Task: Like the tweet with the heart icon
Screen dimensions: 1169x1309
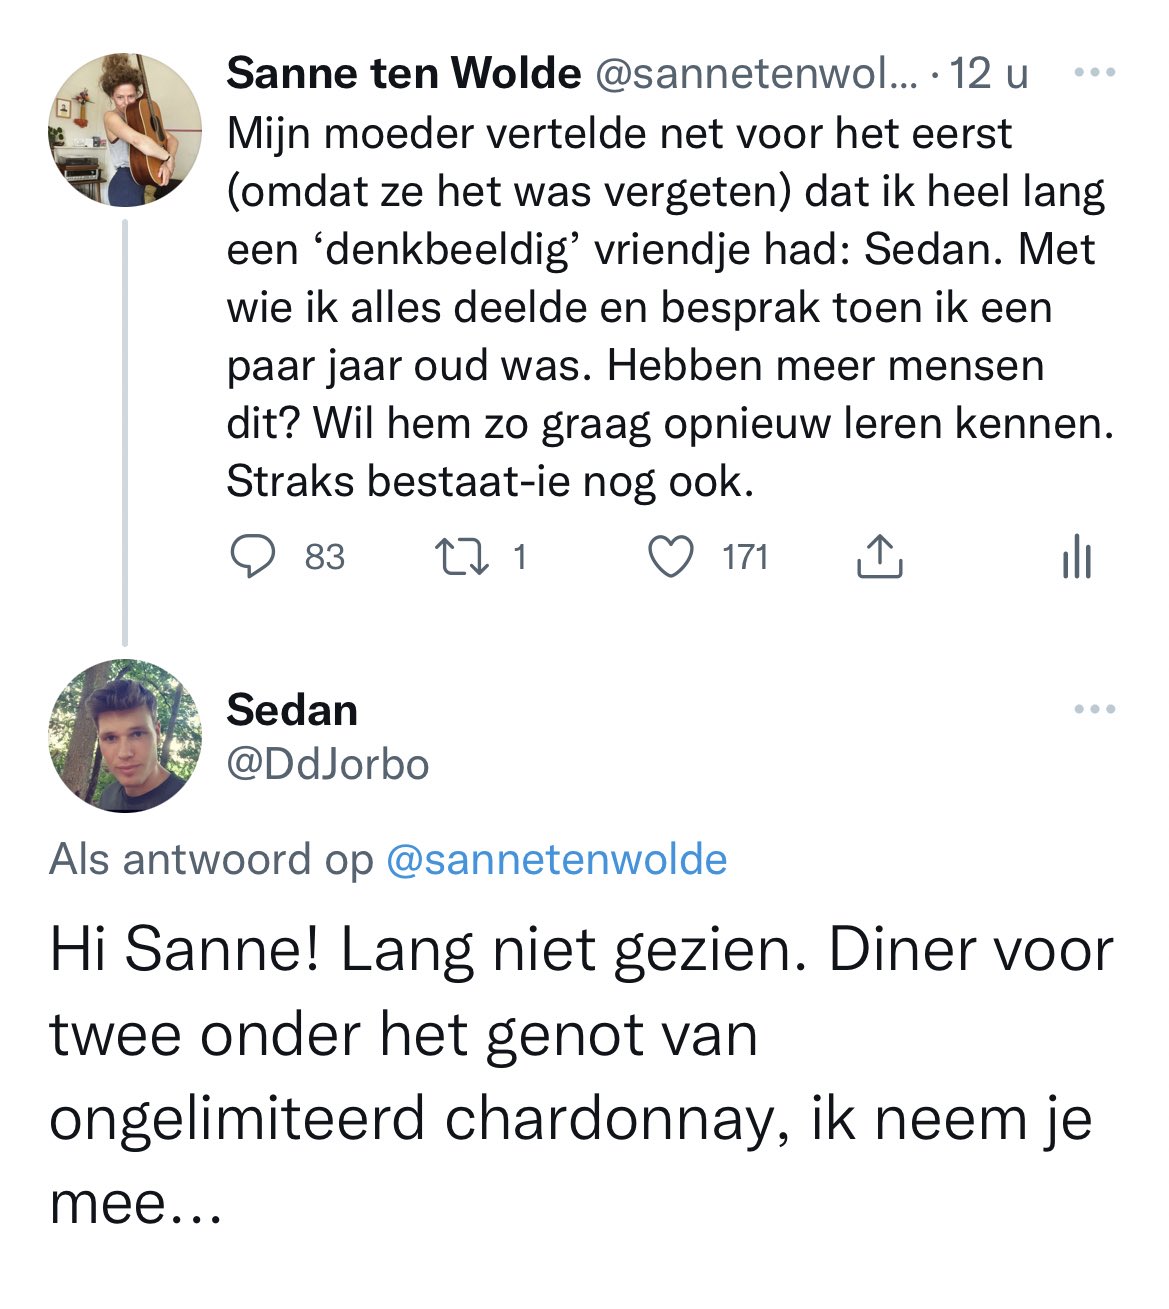Action: 670,557
